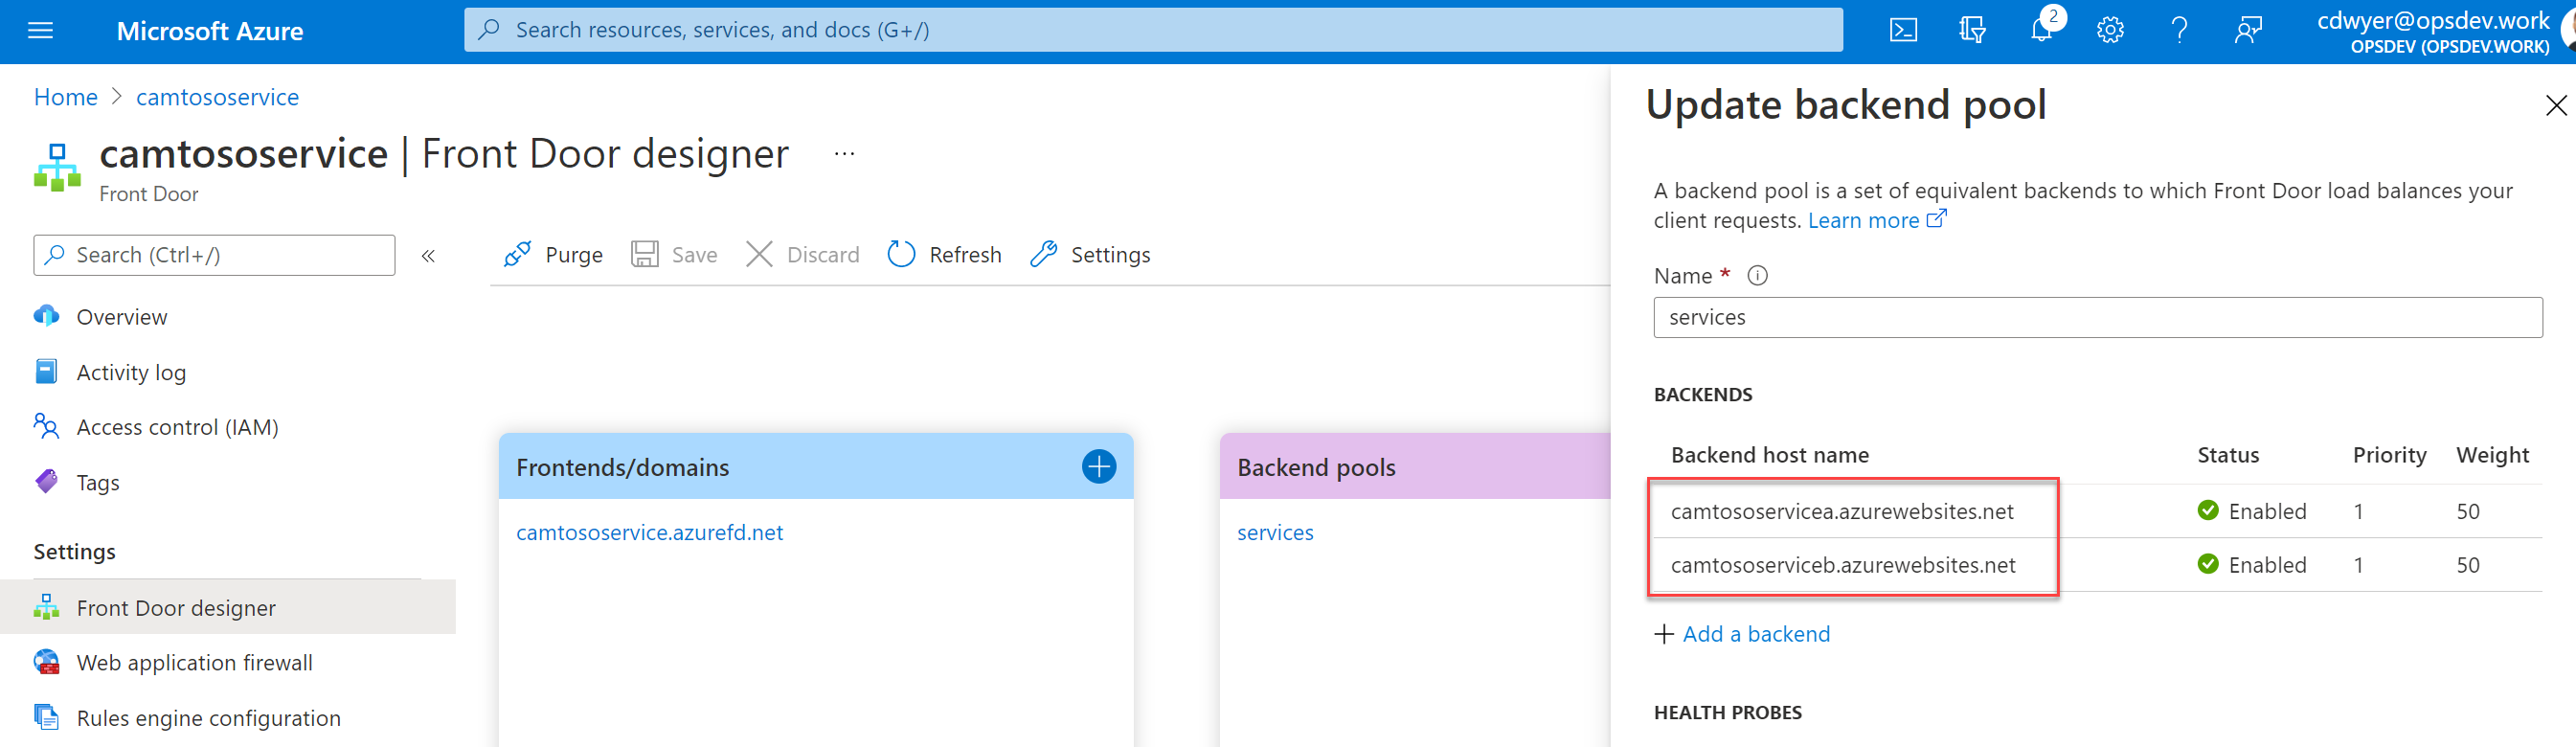Viewport: 2576px width, 747px height.
Task: Click Refresh in the toolbar
Action: (944, 255)
